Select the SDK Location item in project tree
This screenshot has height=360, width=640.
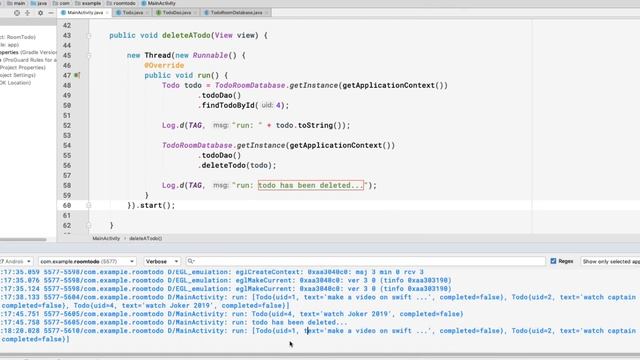(x=16, y=83)
